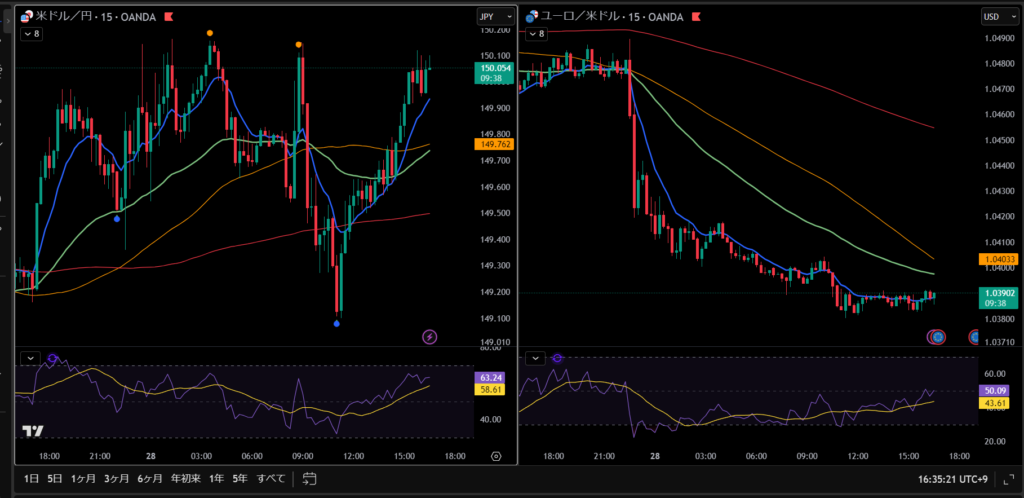This screenshot has width=1024, height=498.
Task: Expand the right RSI pane legend chevron
Action: pos(535,358)
